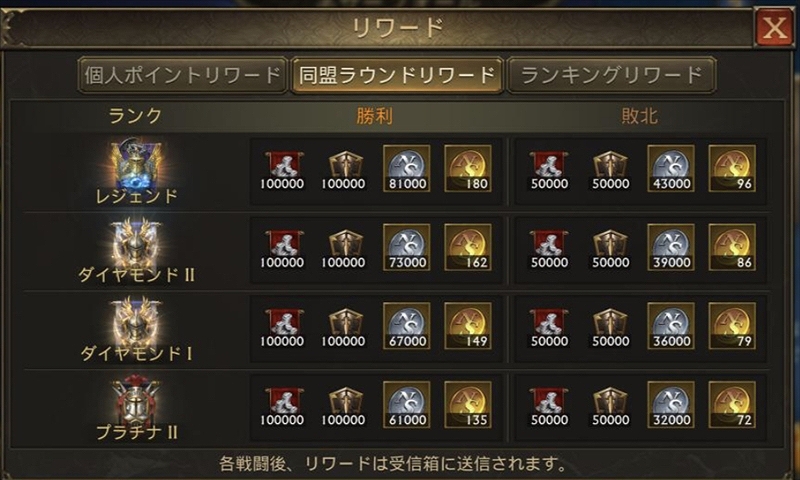800x480 pixels.
Task: Click the ダイヤモンド I rank emblem
Action: pos(136,321)
